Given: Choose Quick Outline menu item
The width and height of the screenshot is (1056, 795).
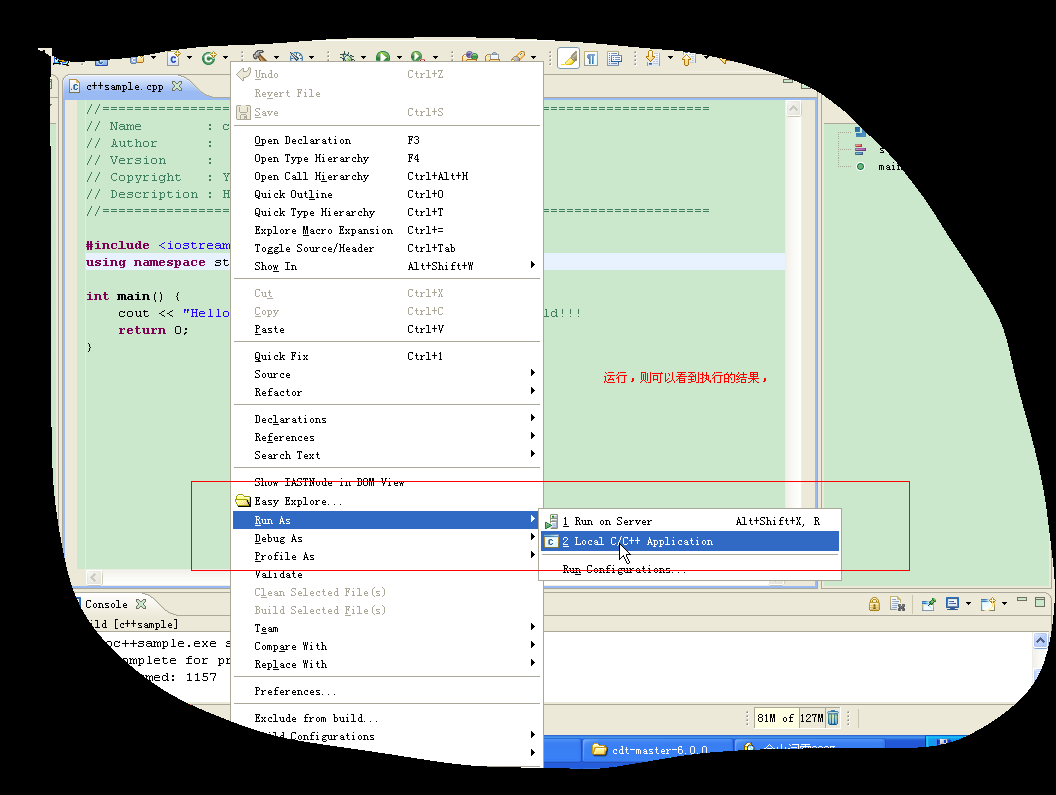Looking at the screenshot, I should click(387, 194).
